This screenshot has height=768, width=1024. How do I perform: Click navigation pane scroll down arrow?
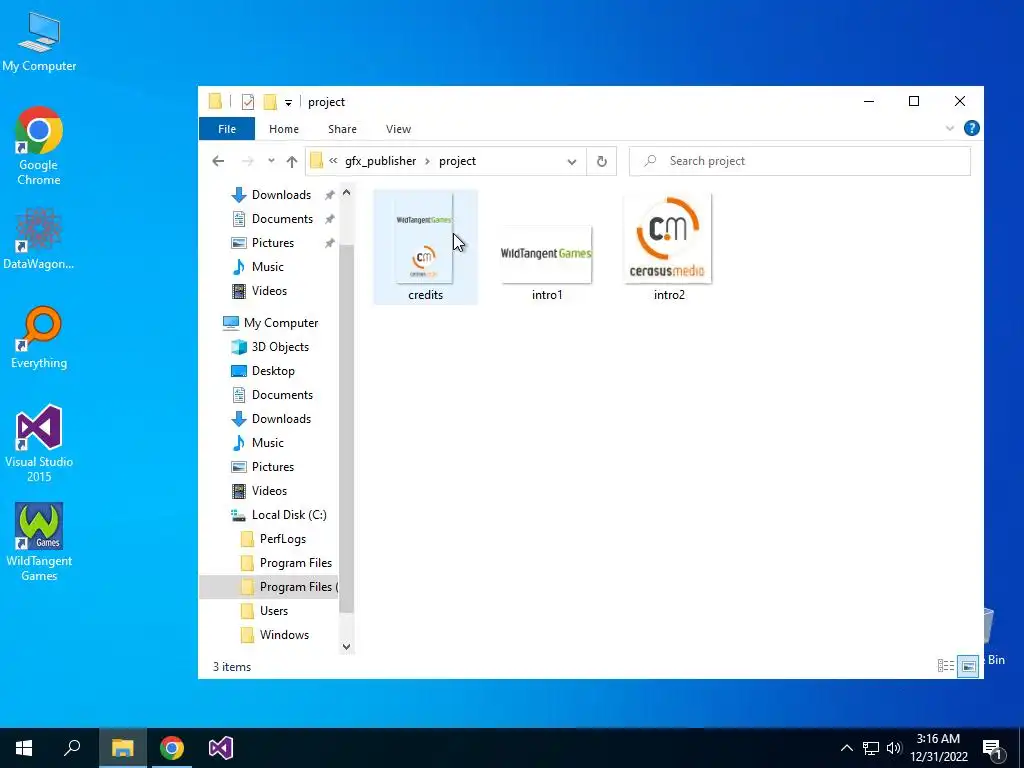tap(346, 647)
